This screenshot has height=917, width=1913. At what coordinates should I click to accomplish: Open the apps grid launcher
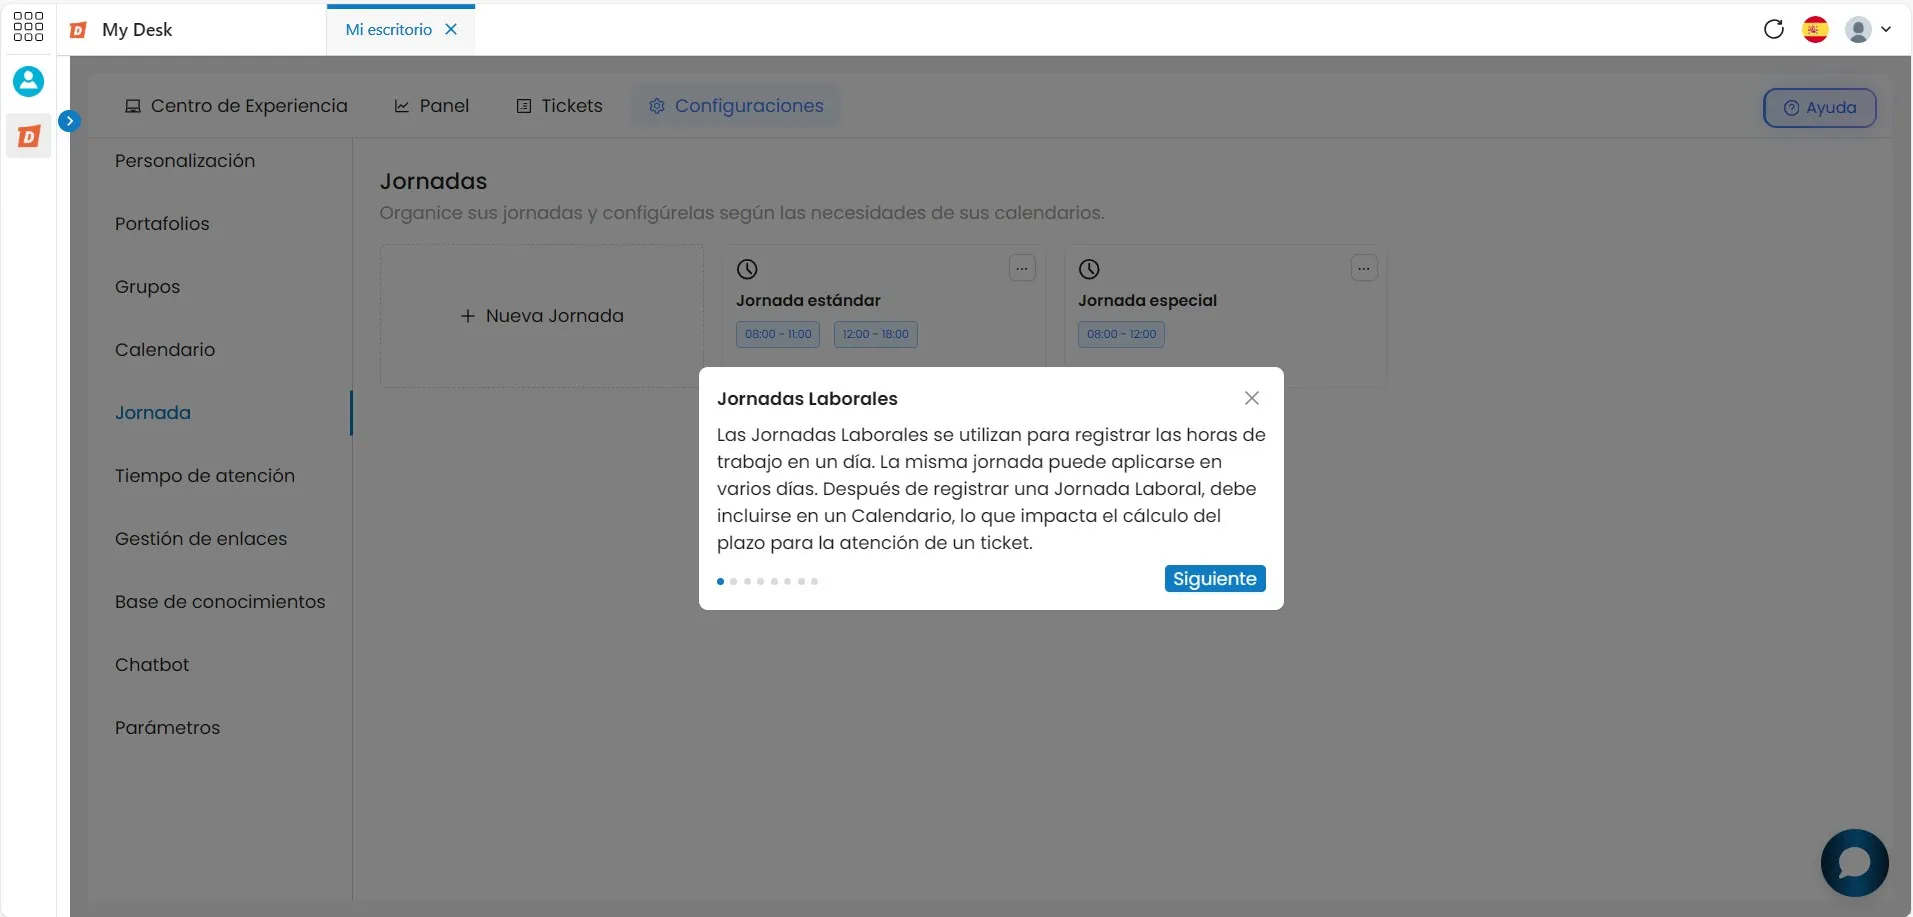click(x=28, y=27)
